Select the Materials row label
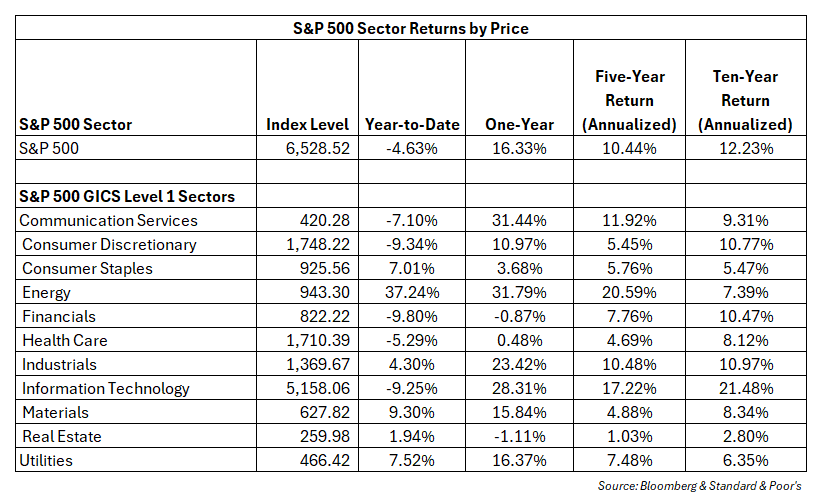The height and width of the screenshot is (500, 822). click(x=54, y=412)
